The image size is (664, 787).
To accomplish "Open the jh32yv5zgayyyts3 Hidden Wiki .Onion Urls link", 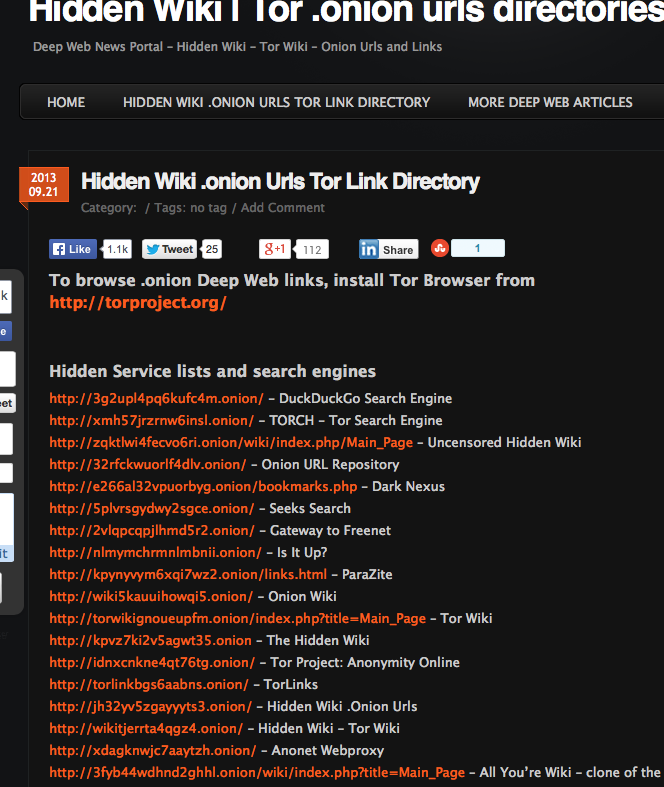I will tap(151, 707).
